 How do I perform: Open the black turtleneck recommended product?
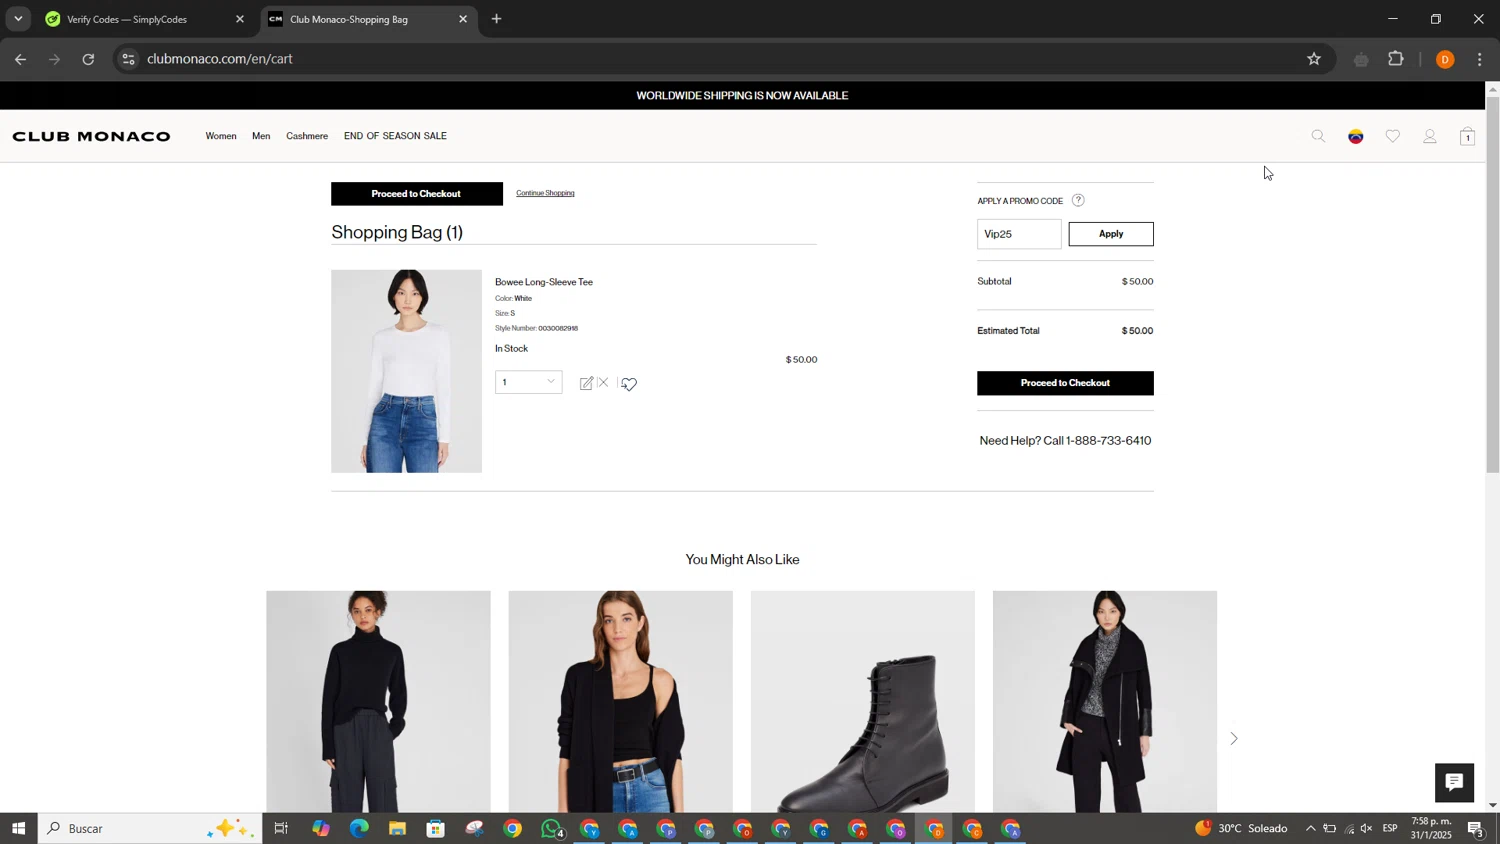pos(378,701)
